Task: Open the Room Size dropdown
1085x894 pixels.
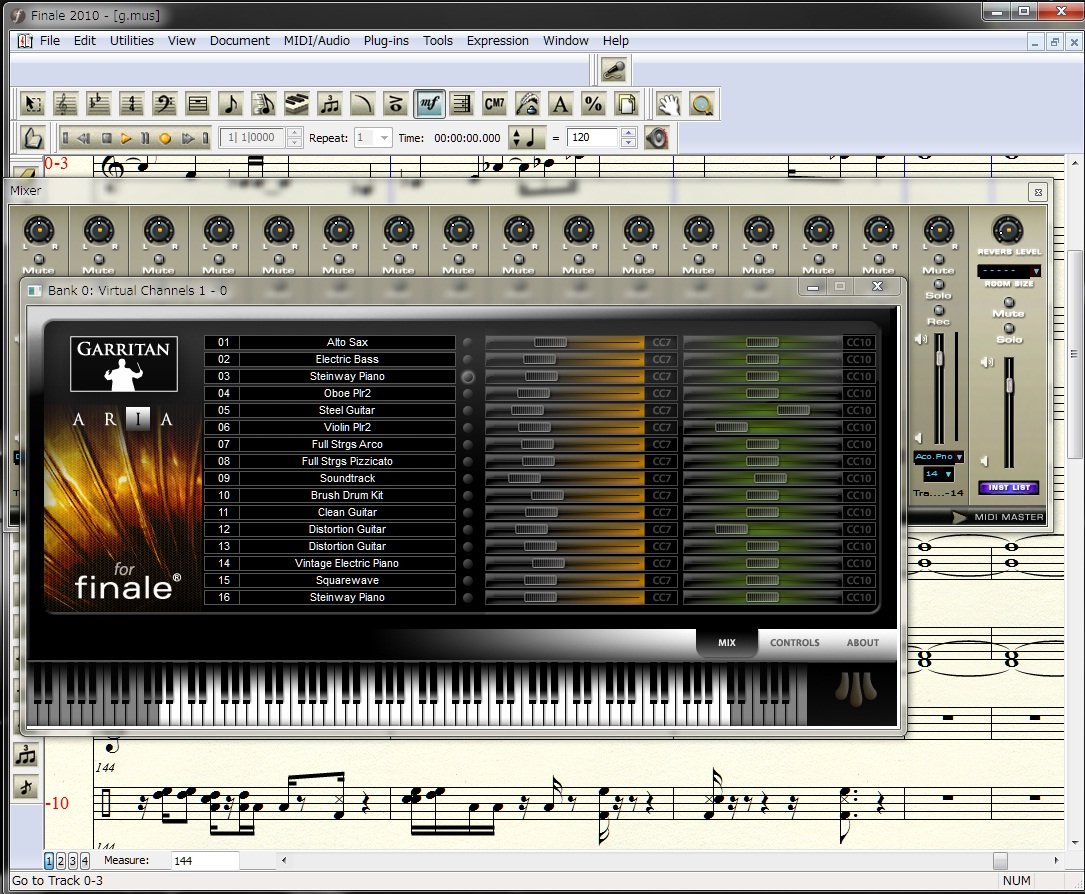Action: [x=1009, y=271]
